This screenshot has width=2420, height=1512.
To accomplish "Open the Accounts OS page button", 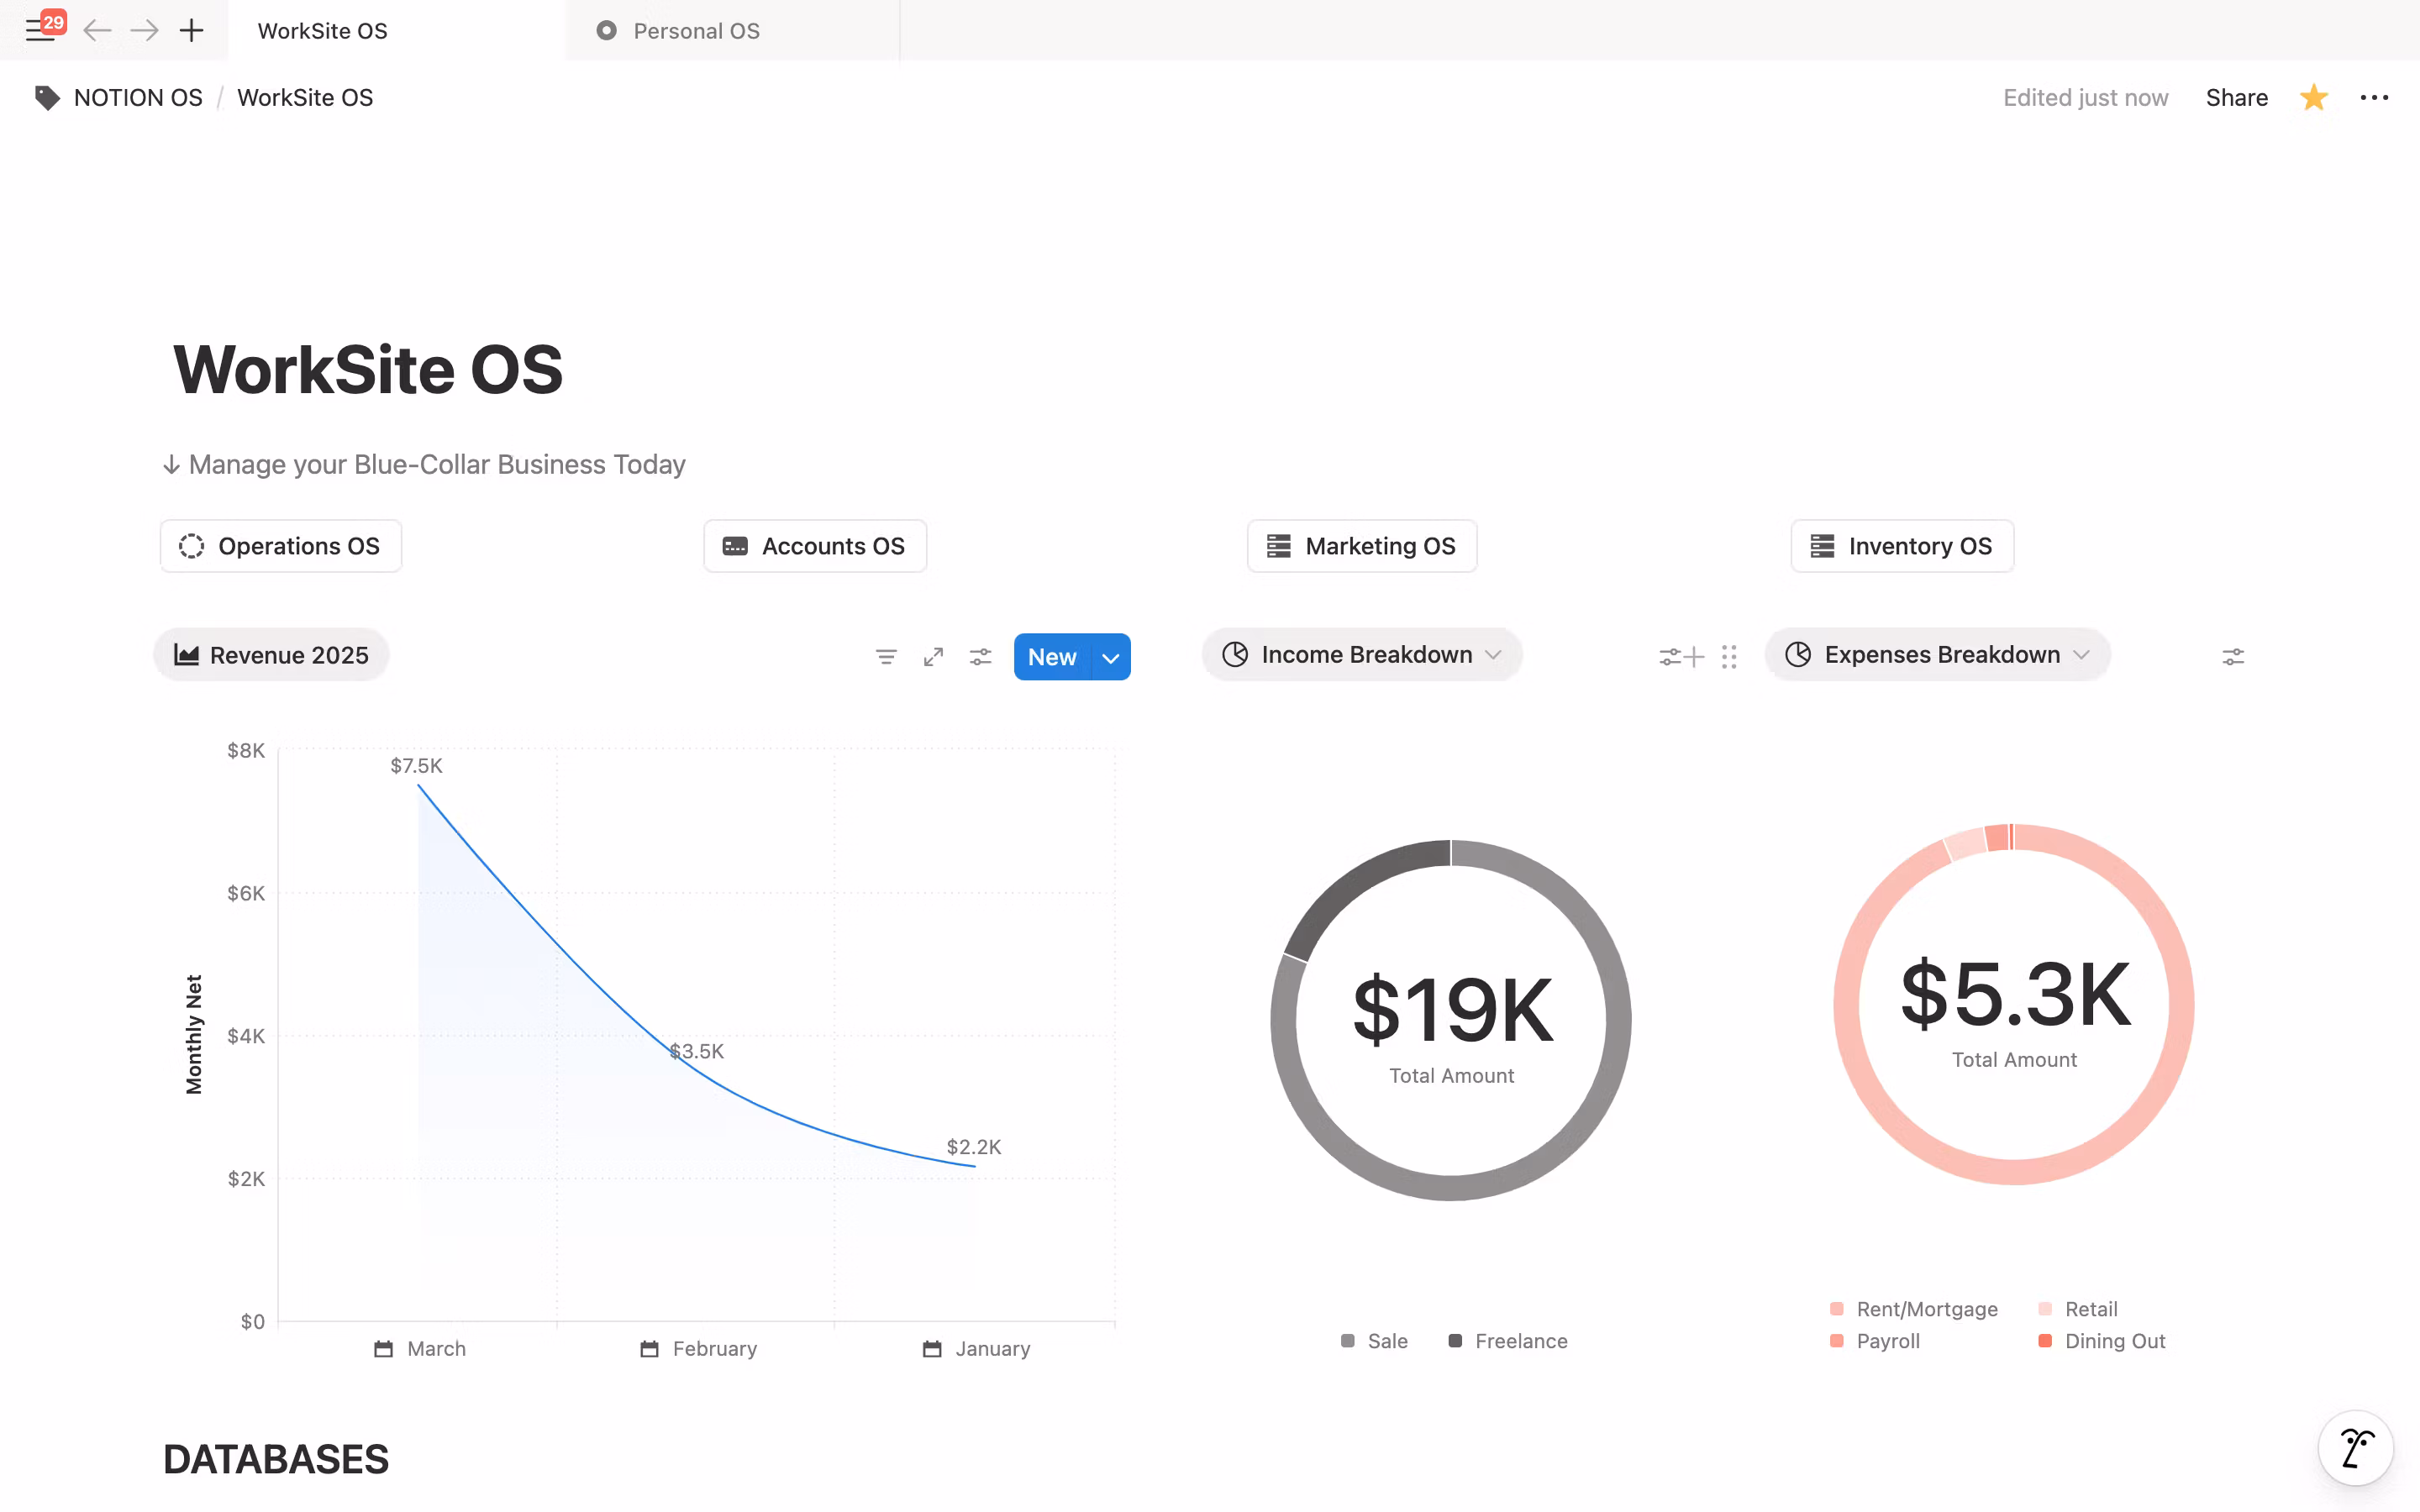I will pos(815,546).
